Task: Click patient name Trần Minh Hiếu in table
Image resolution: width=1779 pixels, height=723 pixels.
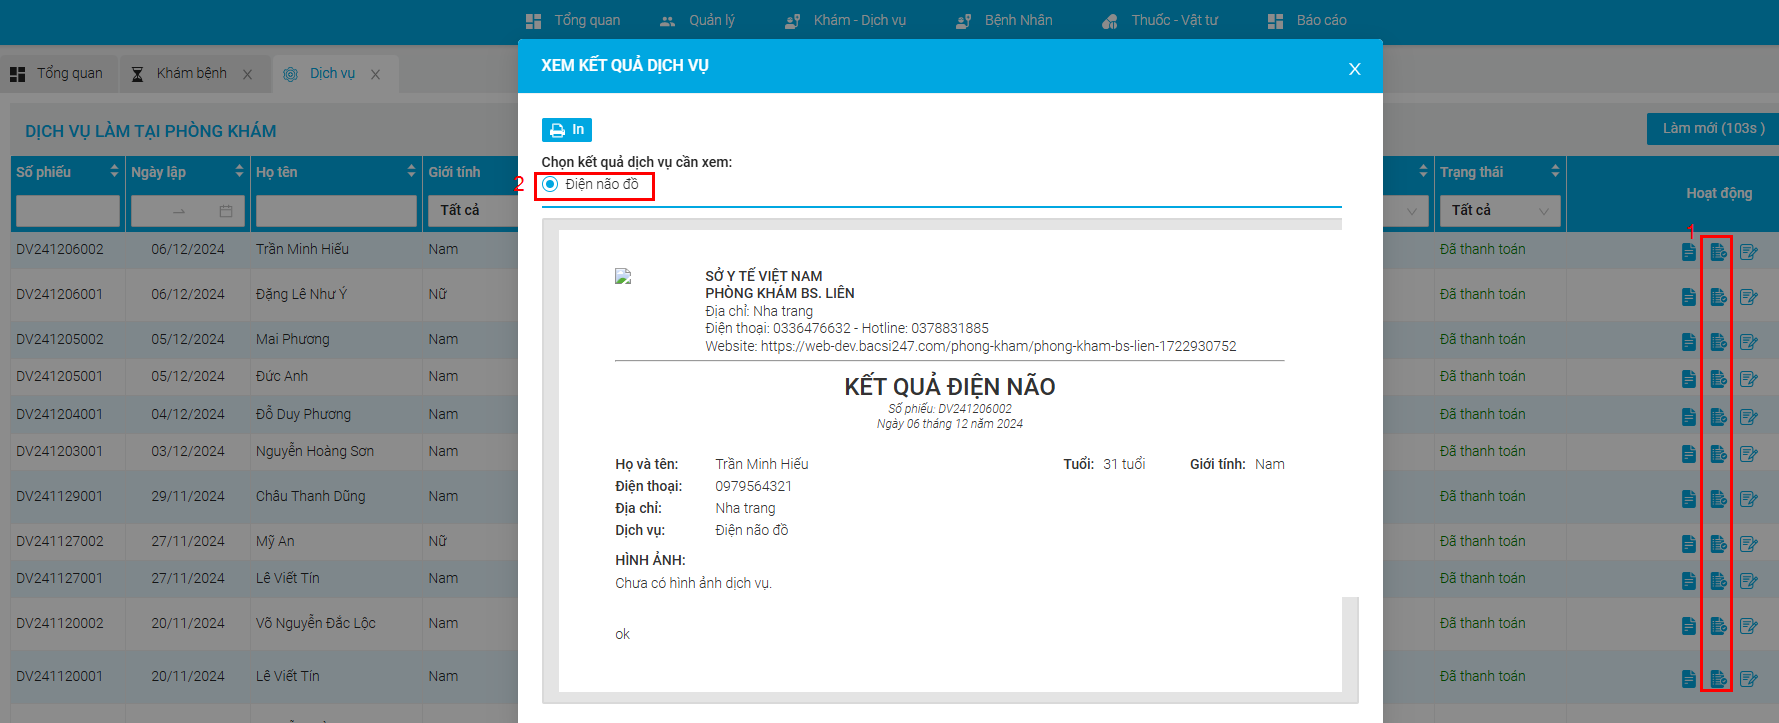Action: [302, 249]
